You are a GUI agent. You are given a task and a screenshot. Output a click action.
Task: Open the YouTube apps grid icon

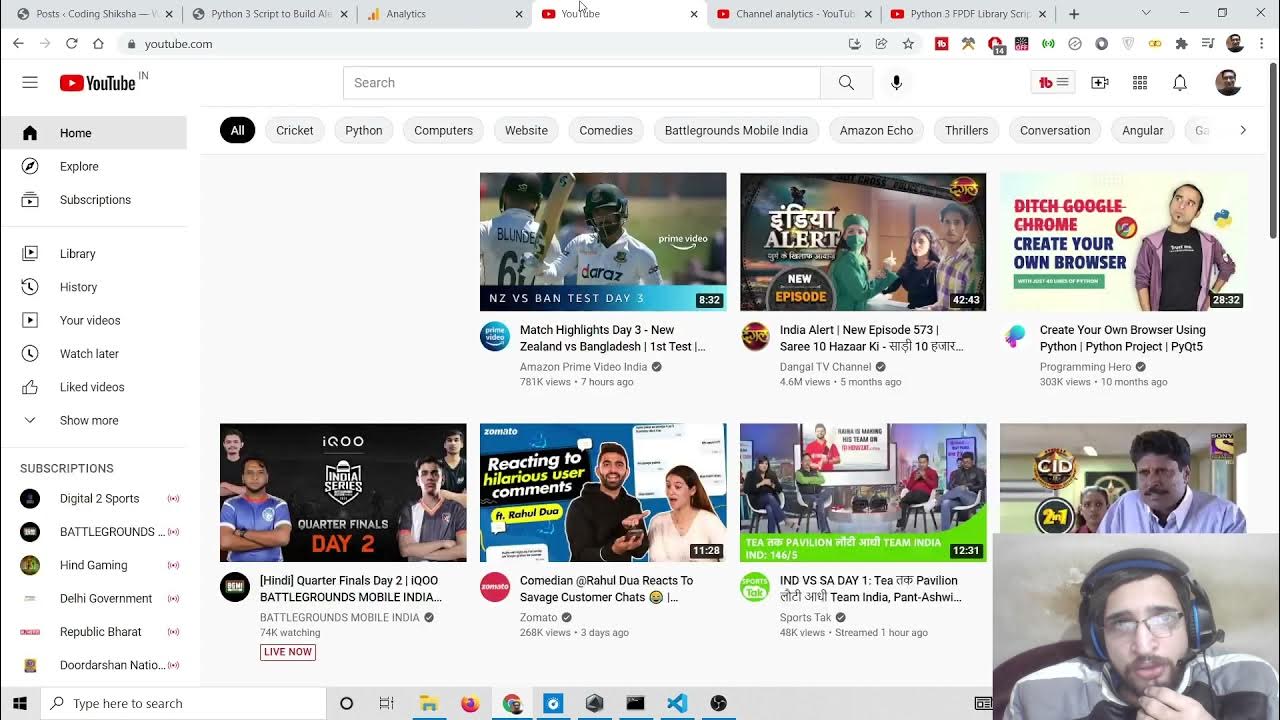[1140, 83]
